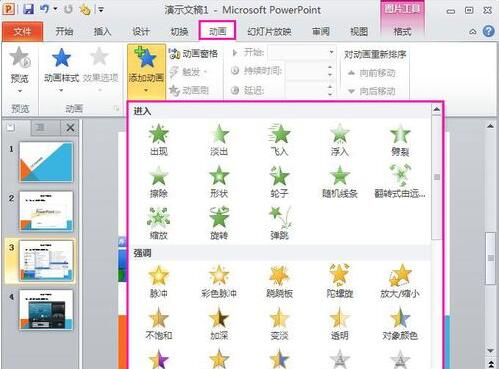This screenshot has height=369, width=499.
Task: Collapse the ribbon with caret icon
Action: click(x=473, y=32)
